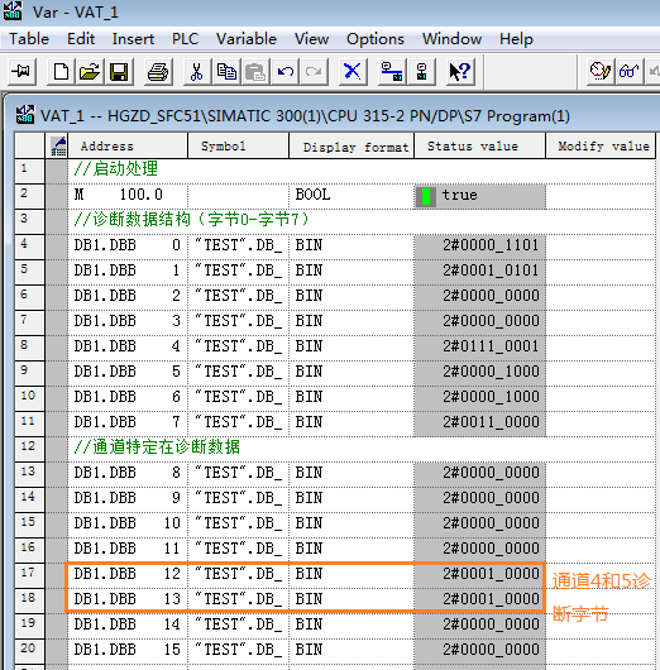Viewport: 660px width, 670px height.
Task: Click the status value of DB1.DBB 14
Action: [x=480, y=625]
